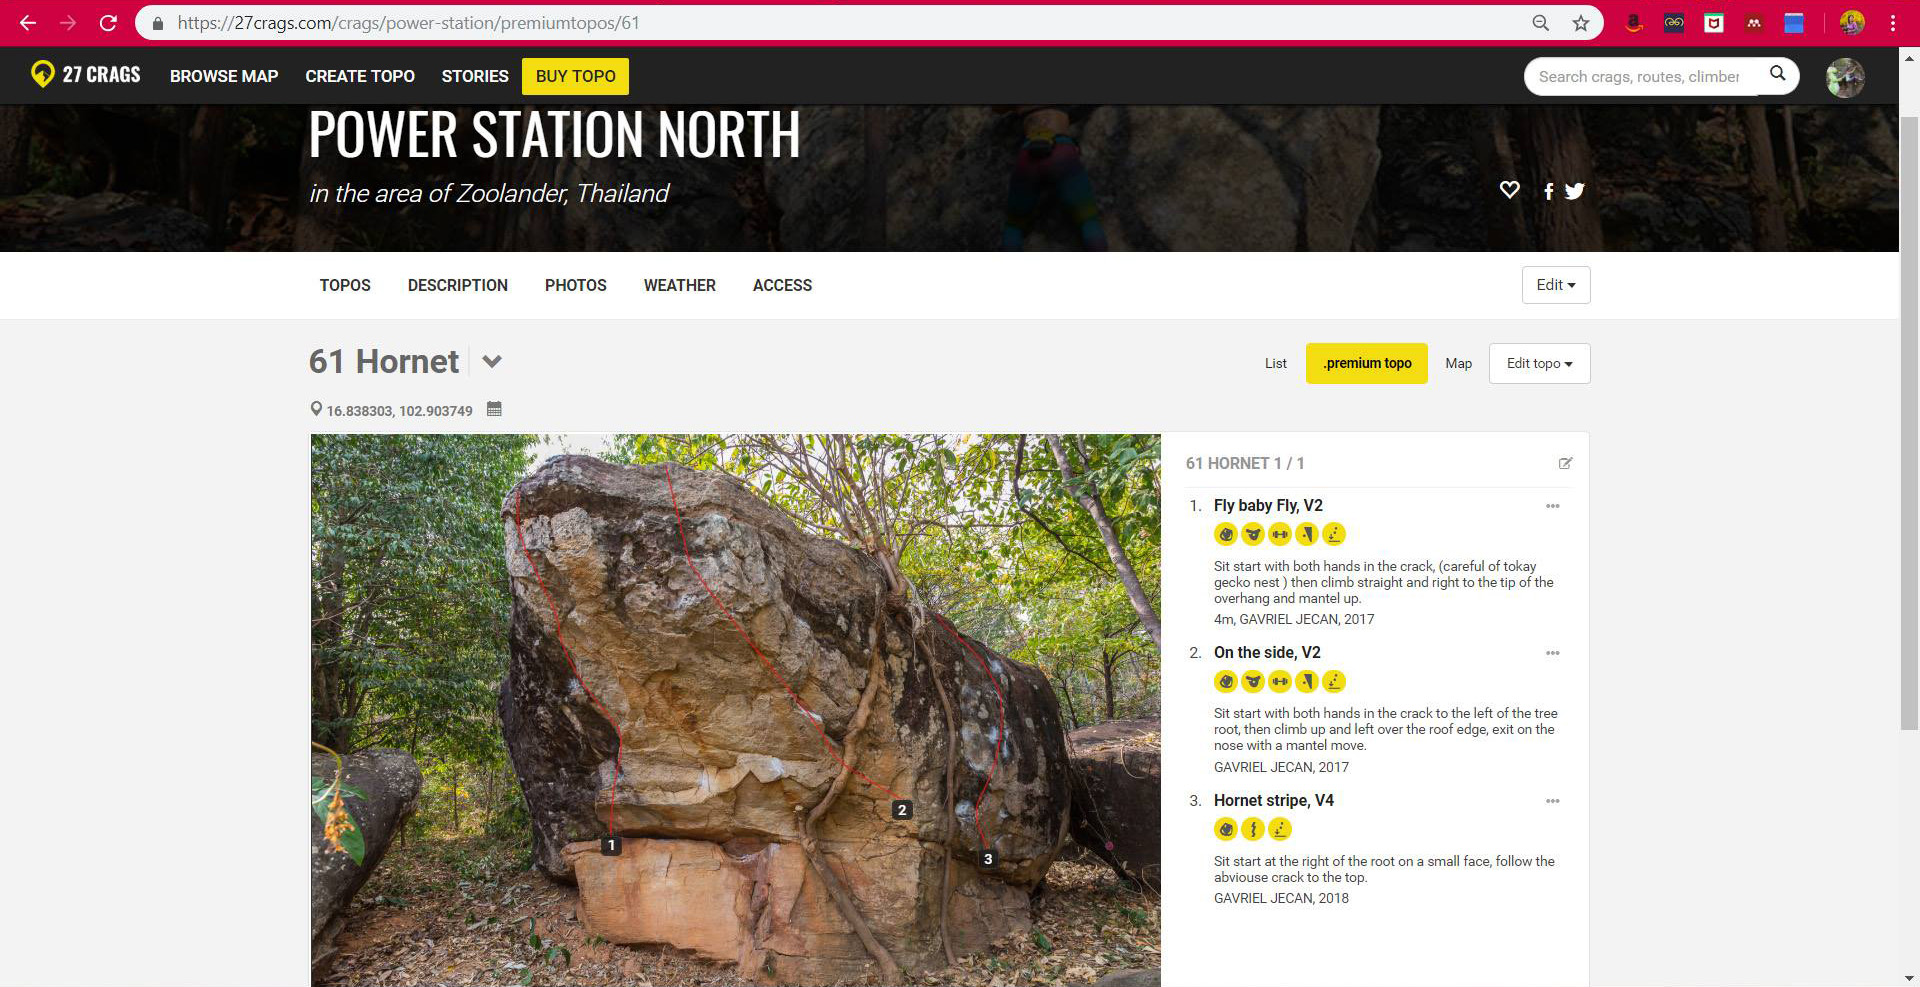Click the edit pencil icon near 61 HORNET
Viewport: 1920px width, 987px height.
(x=1565, y=463)
